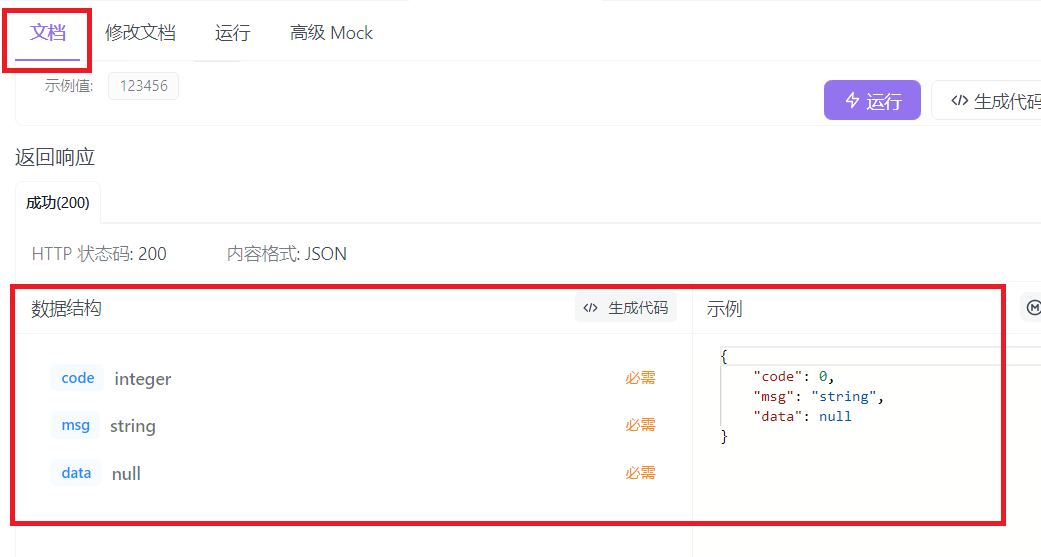1041x557 pixels.
Task: Click the data field name tag
Action: click(76, 473)
